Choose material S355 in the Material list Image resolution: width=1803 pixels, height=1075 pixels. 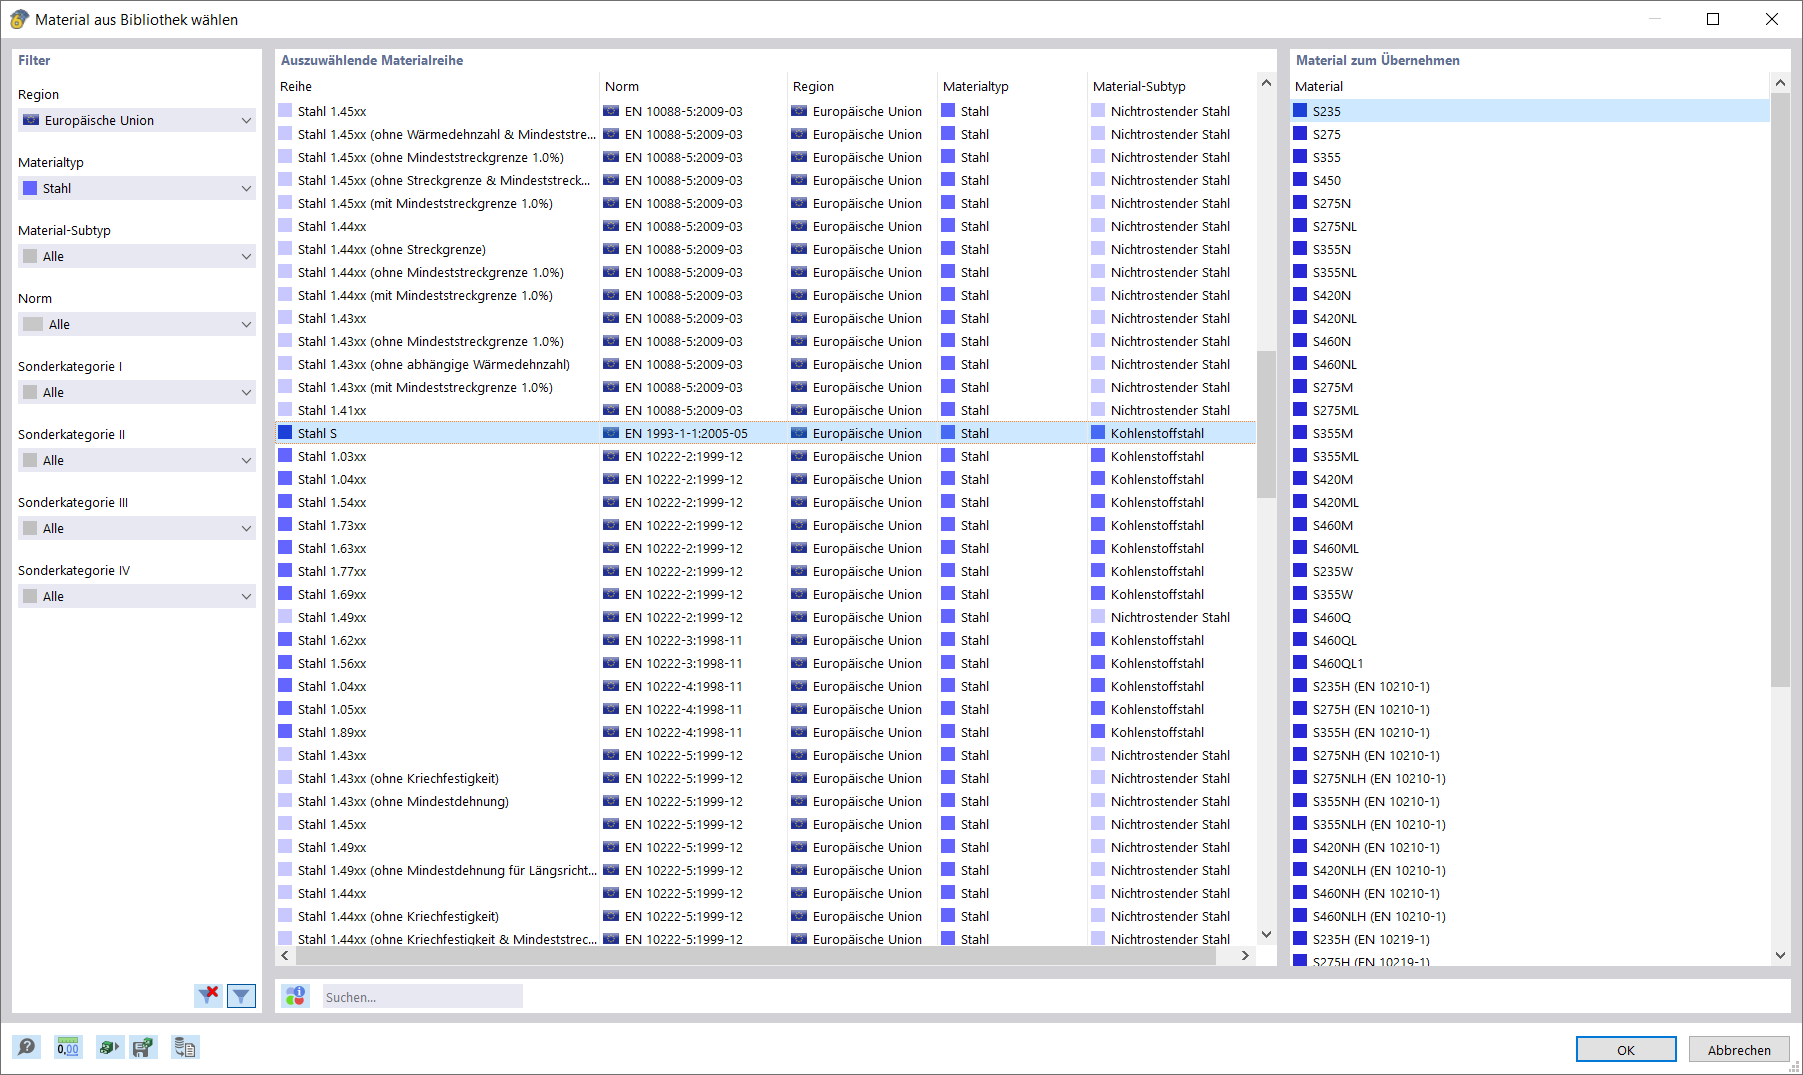pyautogui.click(x=1530, y=157)
